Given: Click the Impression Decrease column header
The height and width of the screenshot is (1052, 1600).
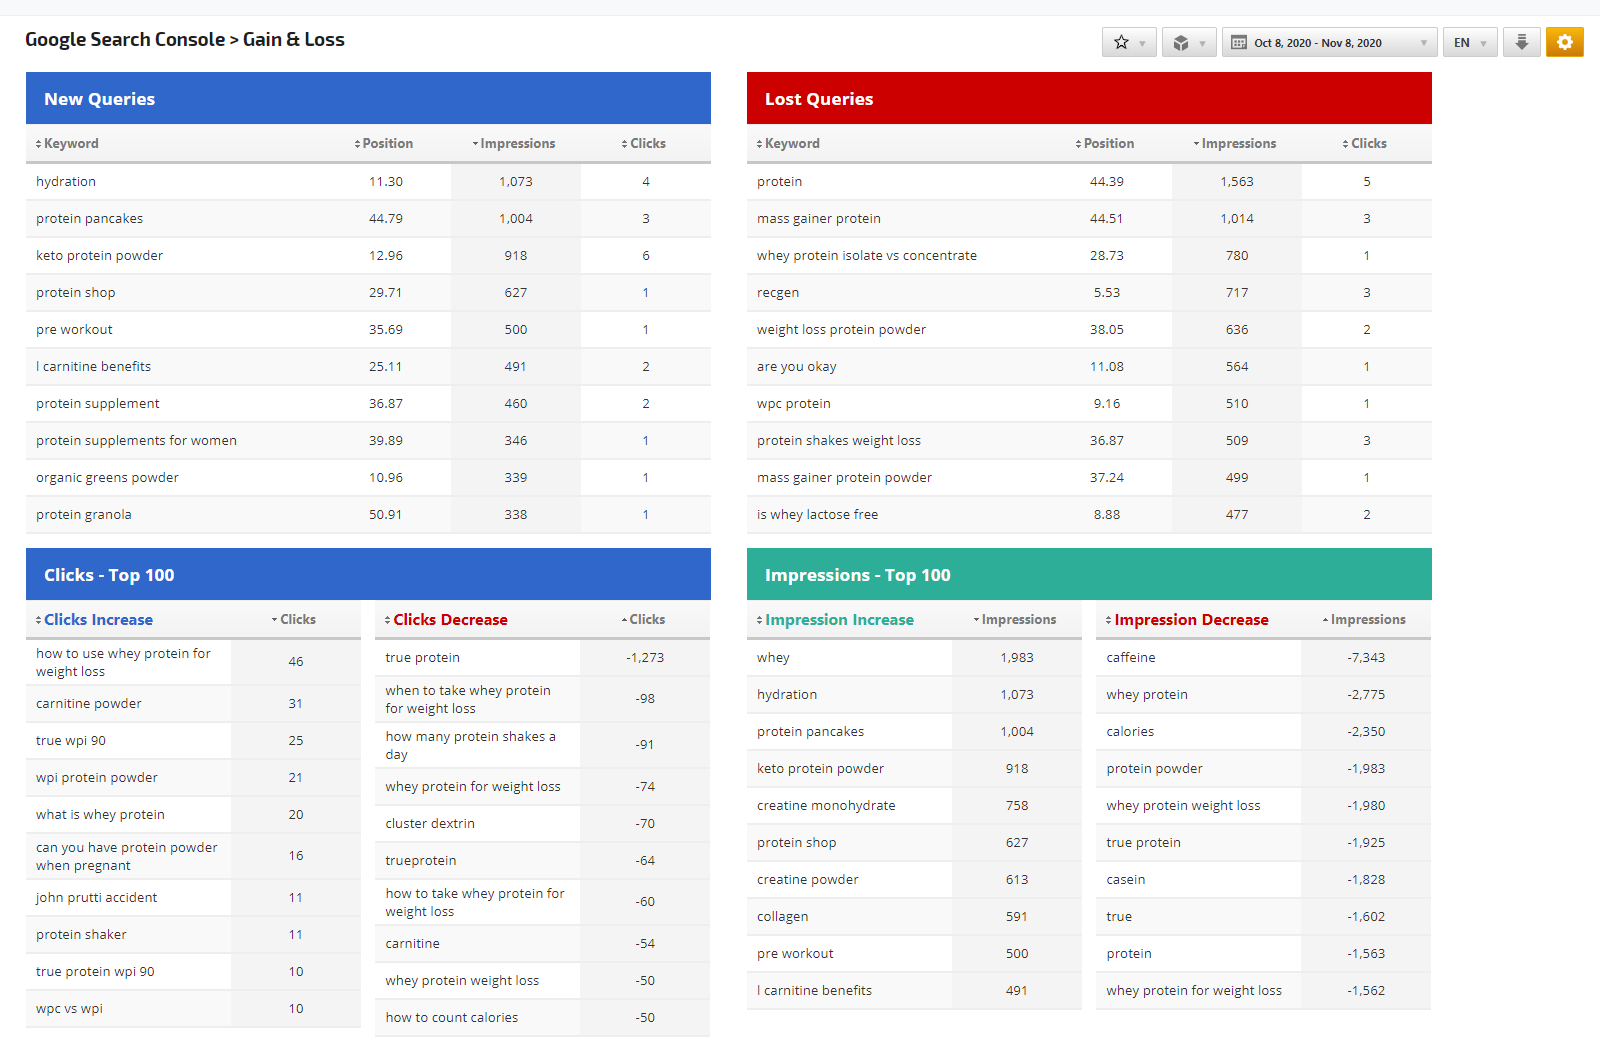Looking at the screenshot, I should point(1191,620).
